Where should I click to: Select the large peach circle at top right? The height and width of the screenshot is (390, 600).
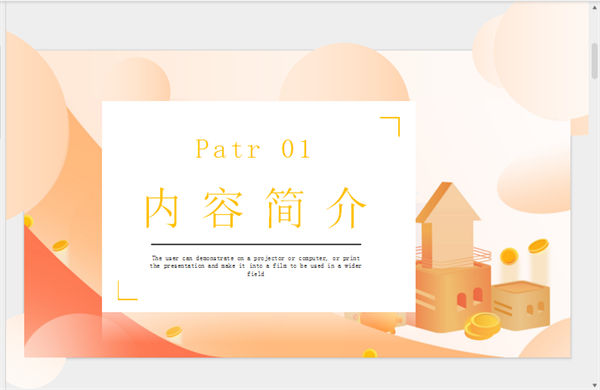coord(541,61)
